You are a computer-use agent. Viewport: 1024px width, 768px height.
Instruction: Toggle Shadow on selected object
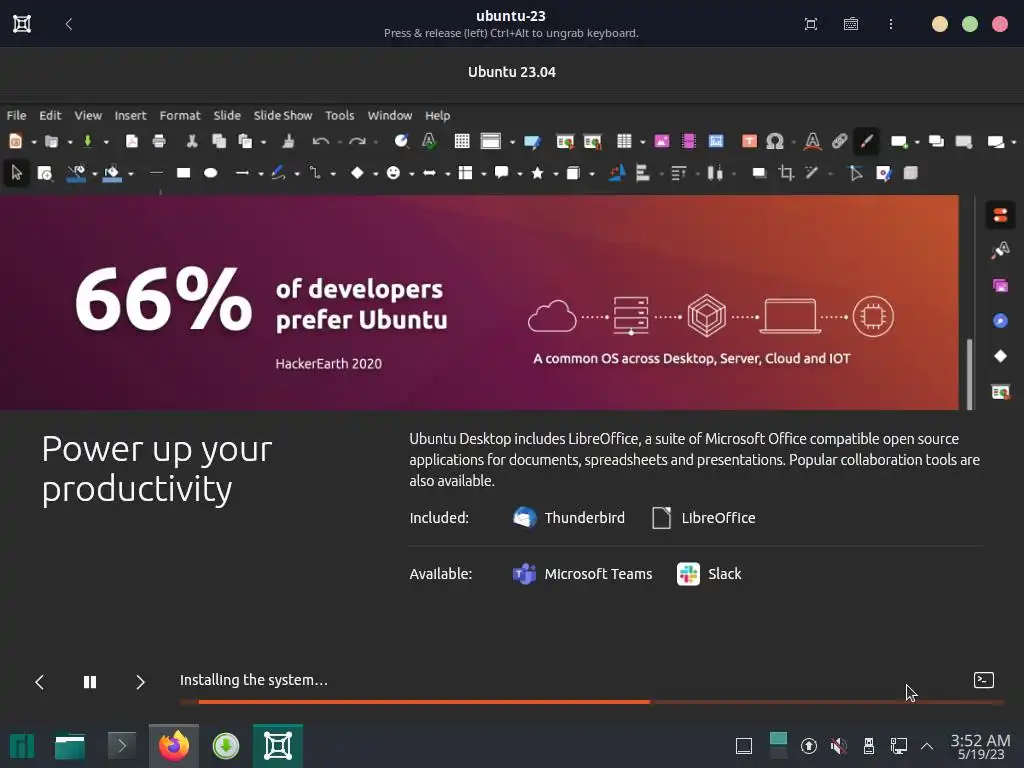click(x=759, y=173)
